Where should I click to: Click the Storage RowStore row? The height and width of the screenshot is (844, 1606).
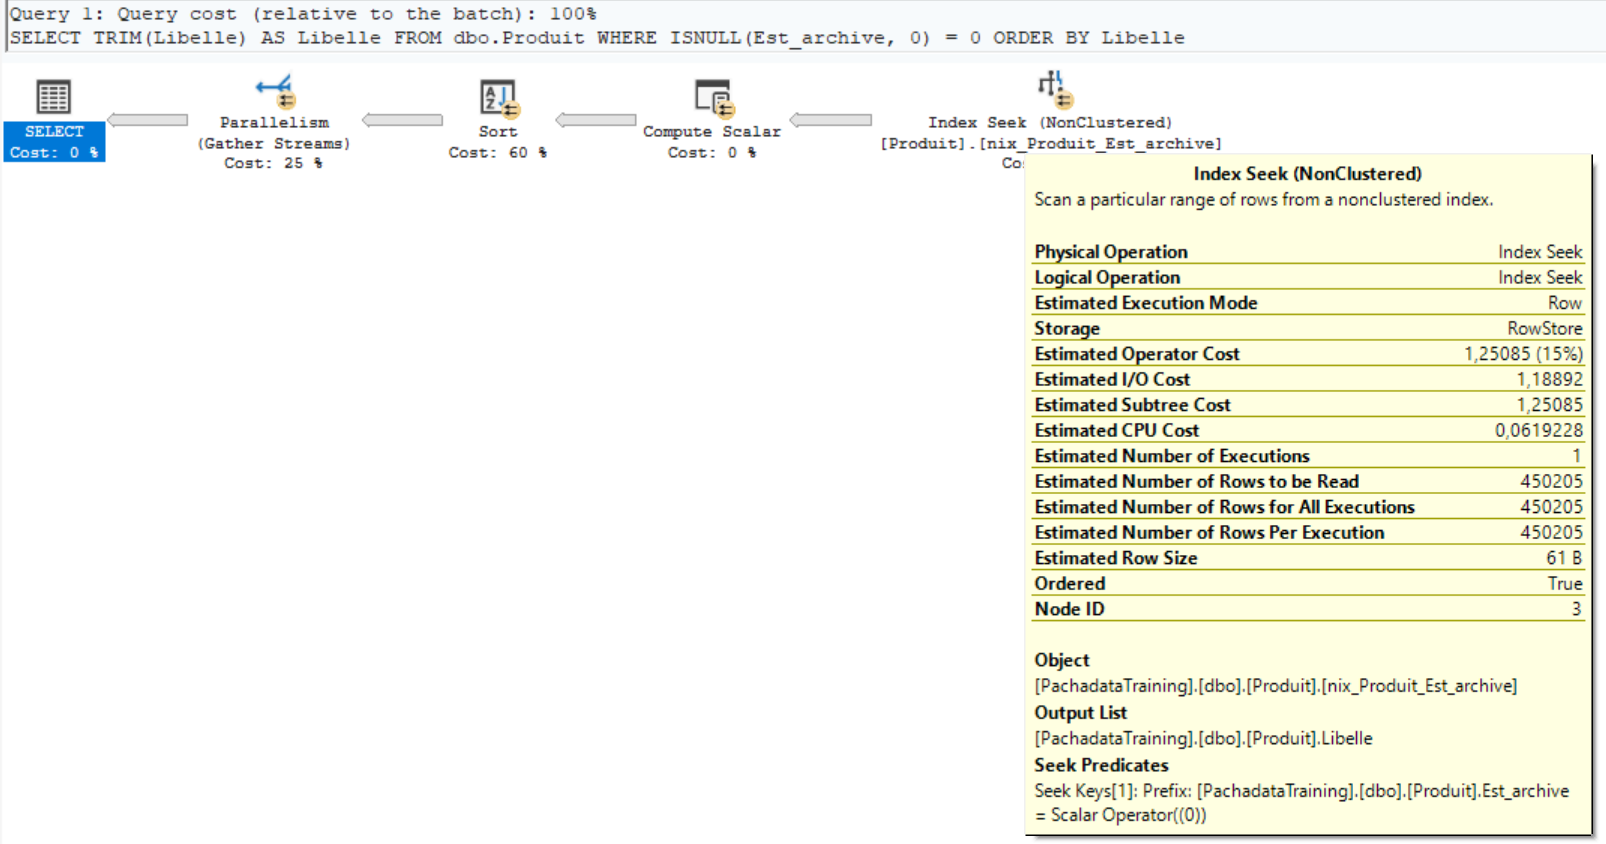(x=1308, y=328)
